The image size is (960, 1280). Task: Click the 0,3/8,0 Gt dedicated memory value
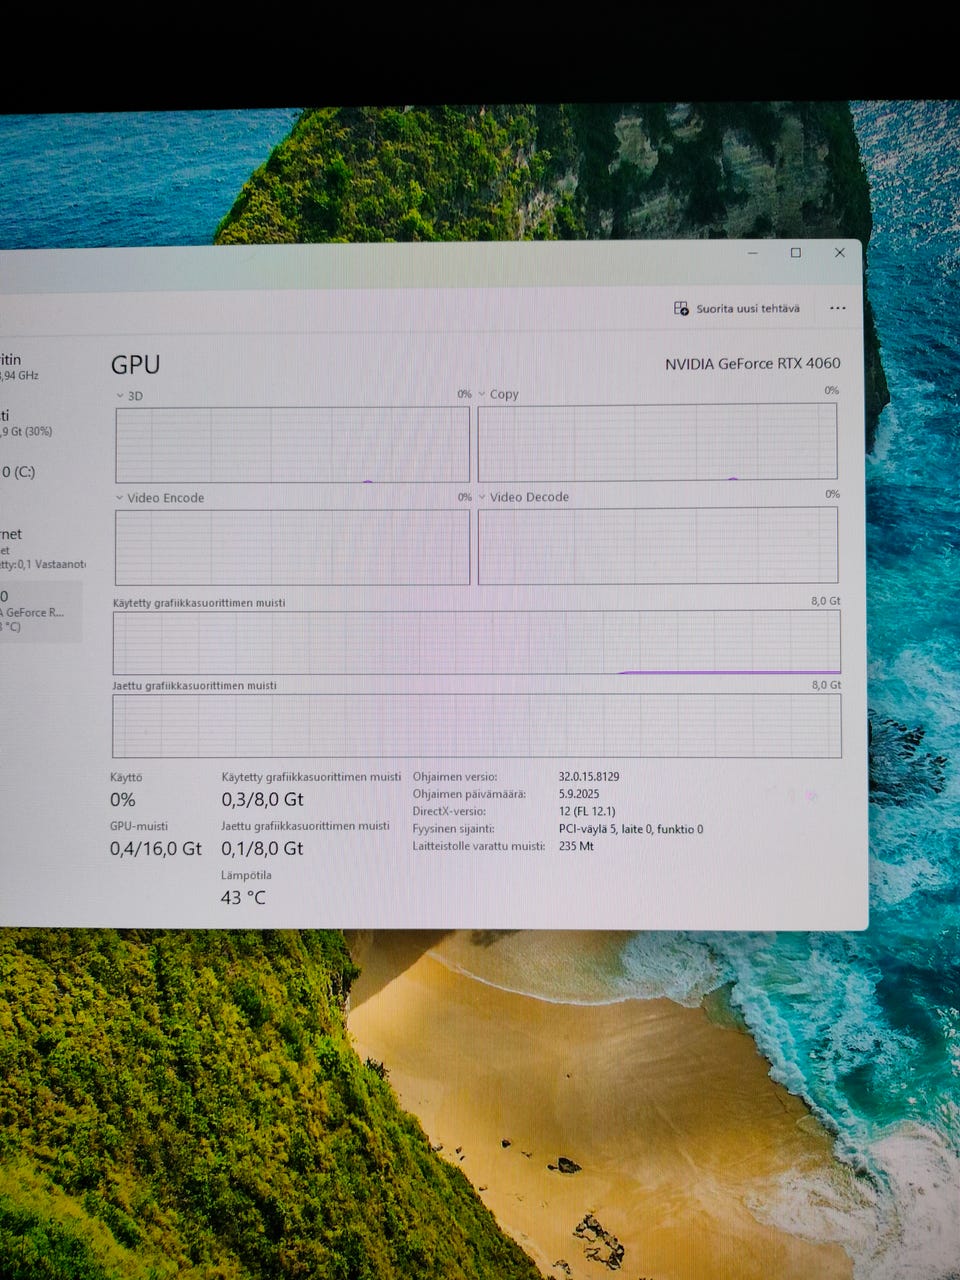[262, 799]
